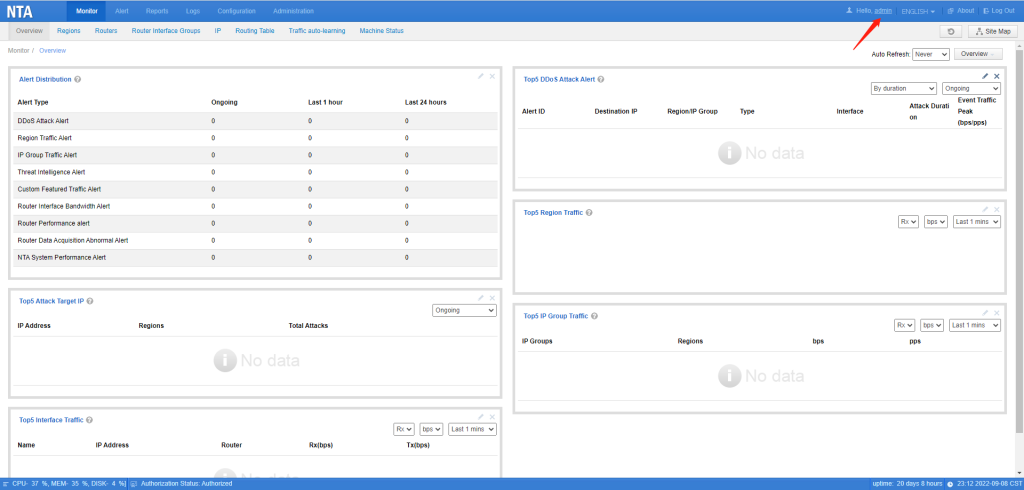Expand the Overview layout dropdown button

pos(978,54)
